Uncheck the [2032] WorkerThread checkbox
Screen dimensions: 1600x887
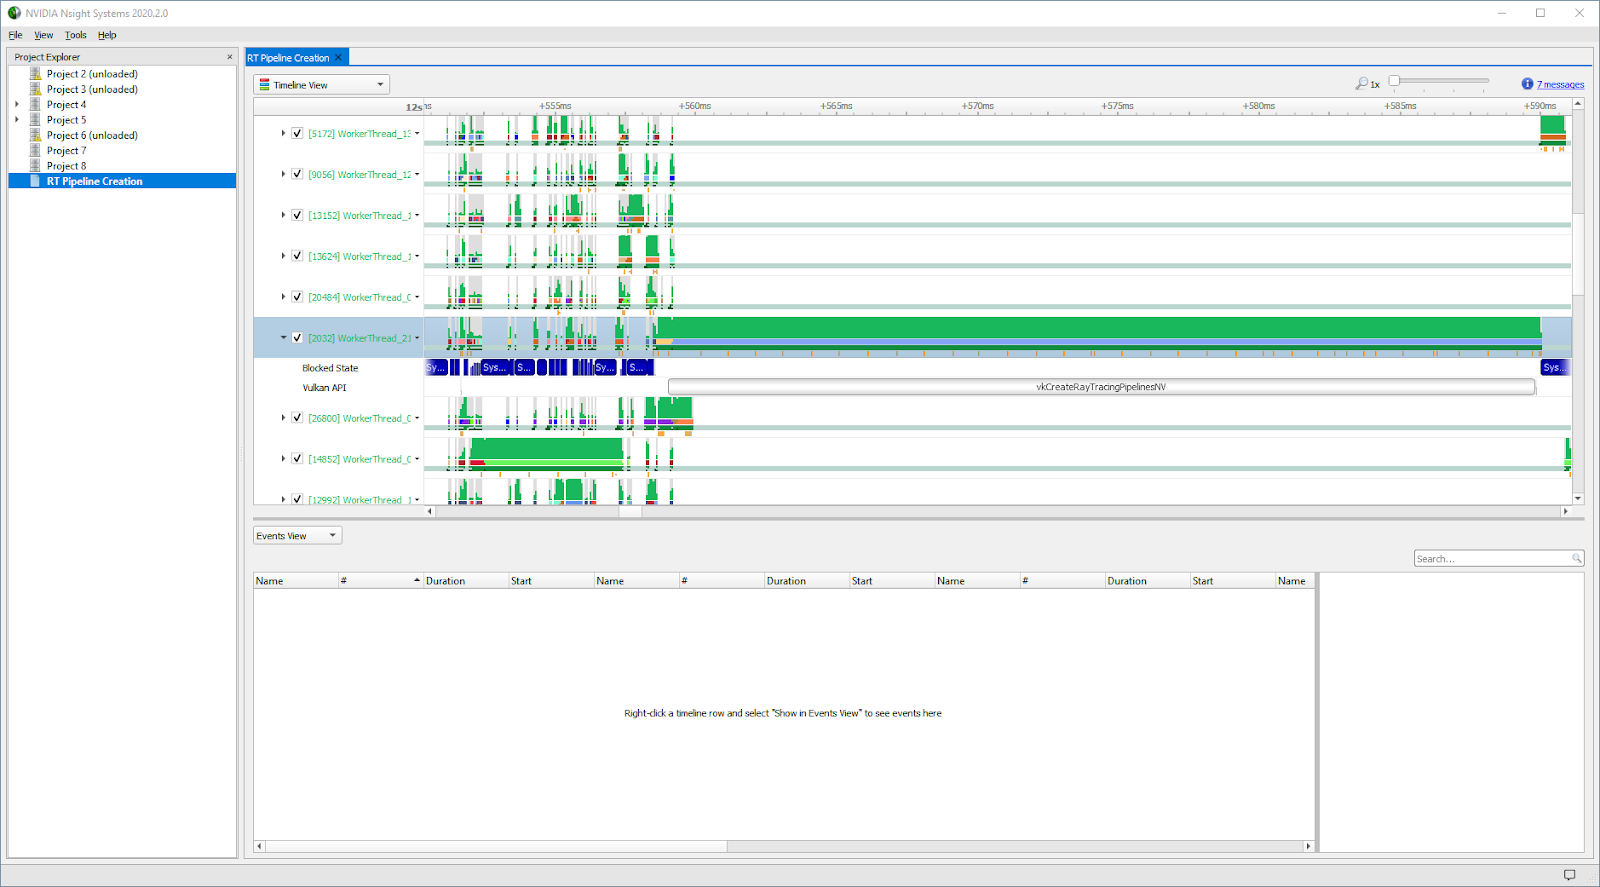[x=297, y=338]
